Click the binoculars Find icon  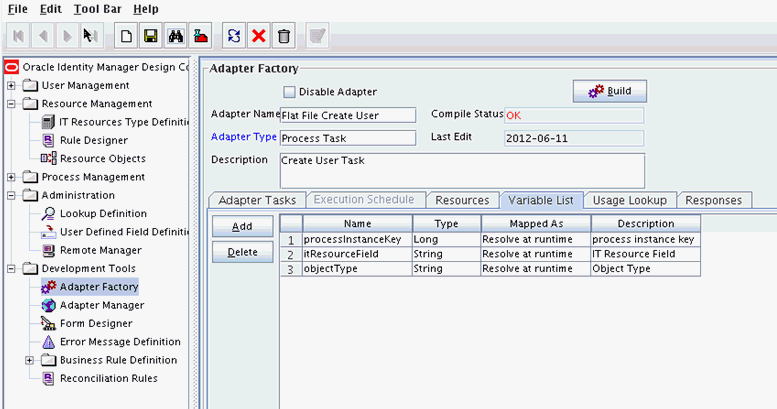pyautogui.click(x=175, y=36)
